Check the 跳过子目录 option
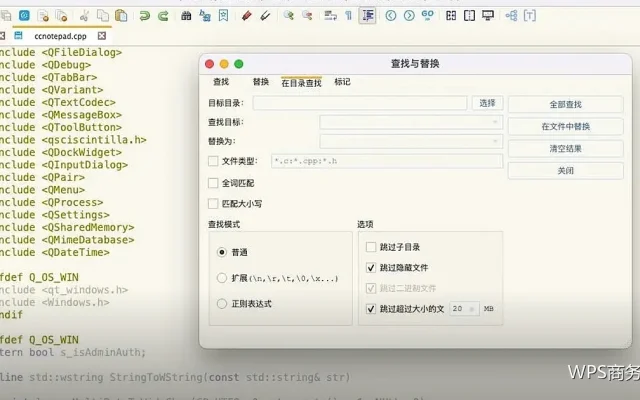This screenshot has height=400, width=640. coord(371,247)
